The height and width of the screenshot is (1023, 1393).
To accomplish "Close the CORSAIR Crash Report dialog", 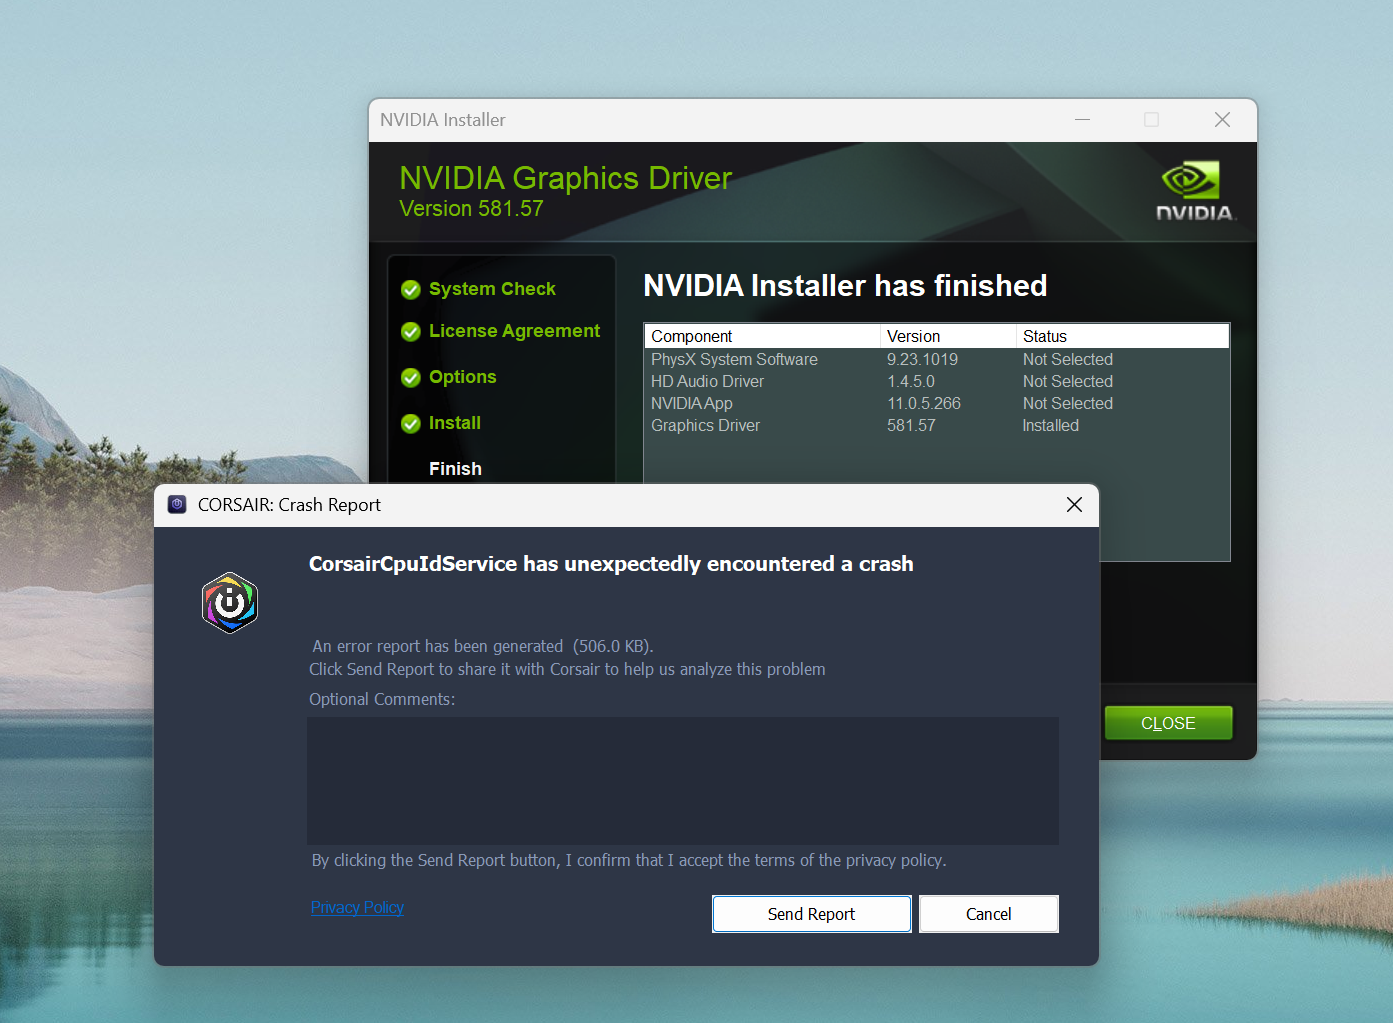I will coord(1074,505).
